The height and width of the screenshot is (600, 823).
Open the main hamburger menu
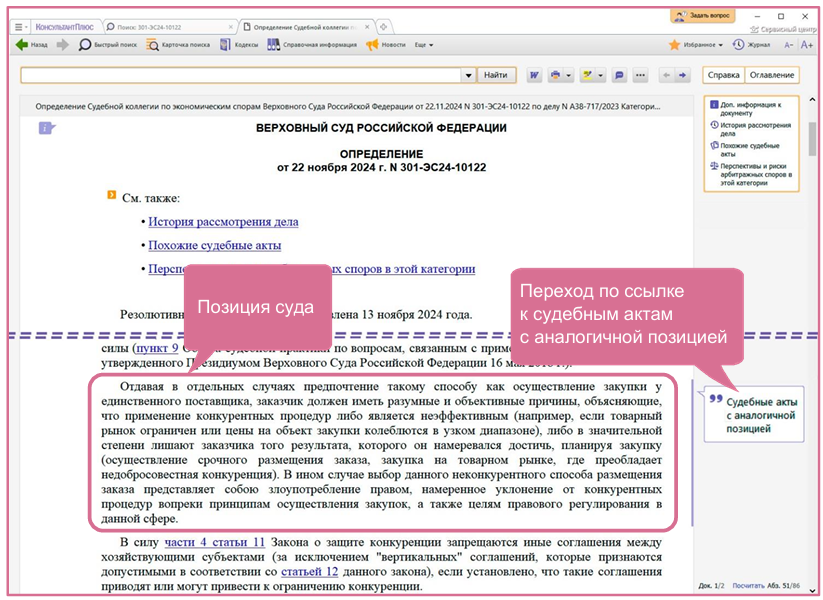pos(20,27)
